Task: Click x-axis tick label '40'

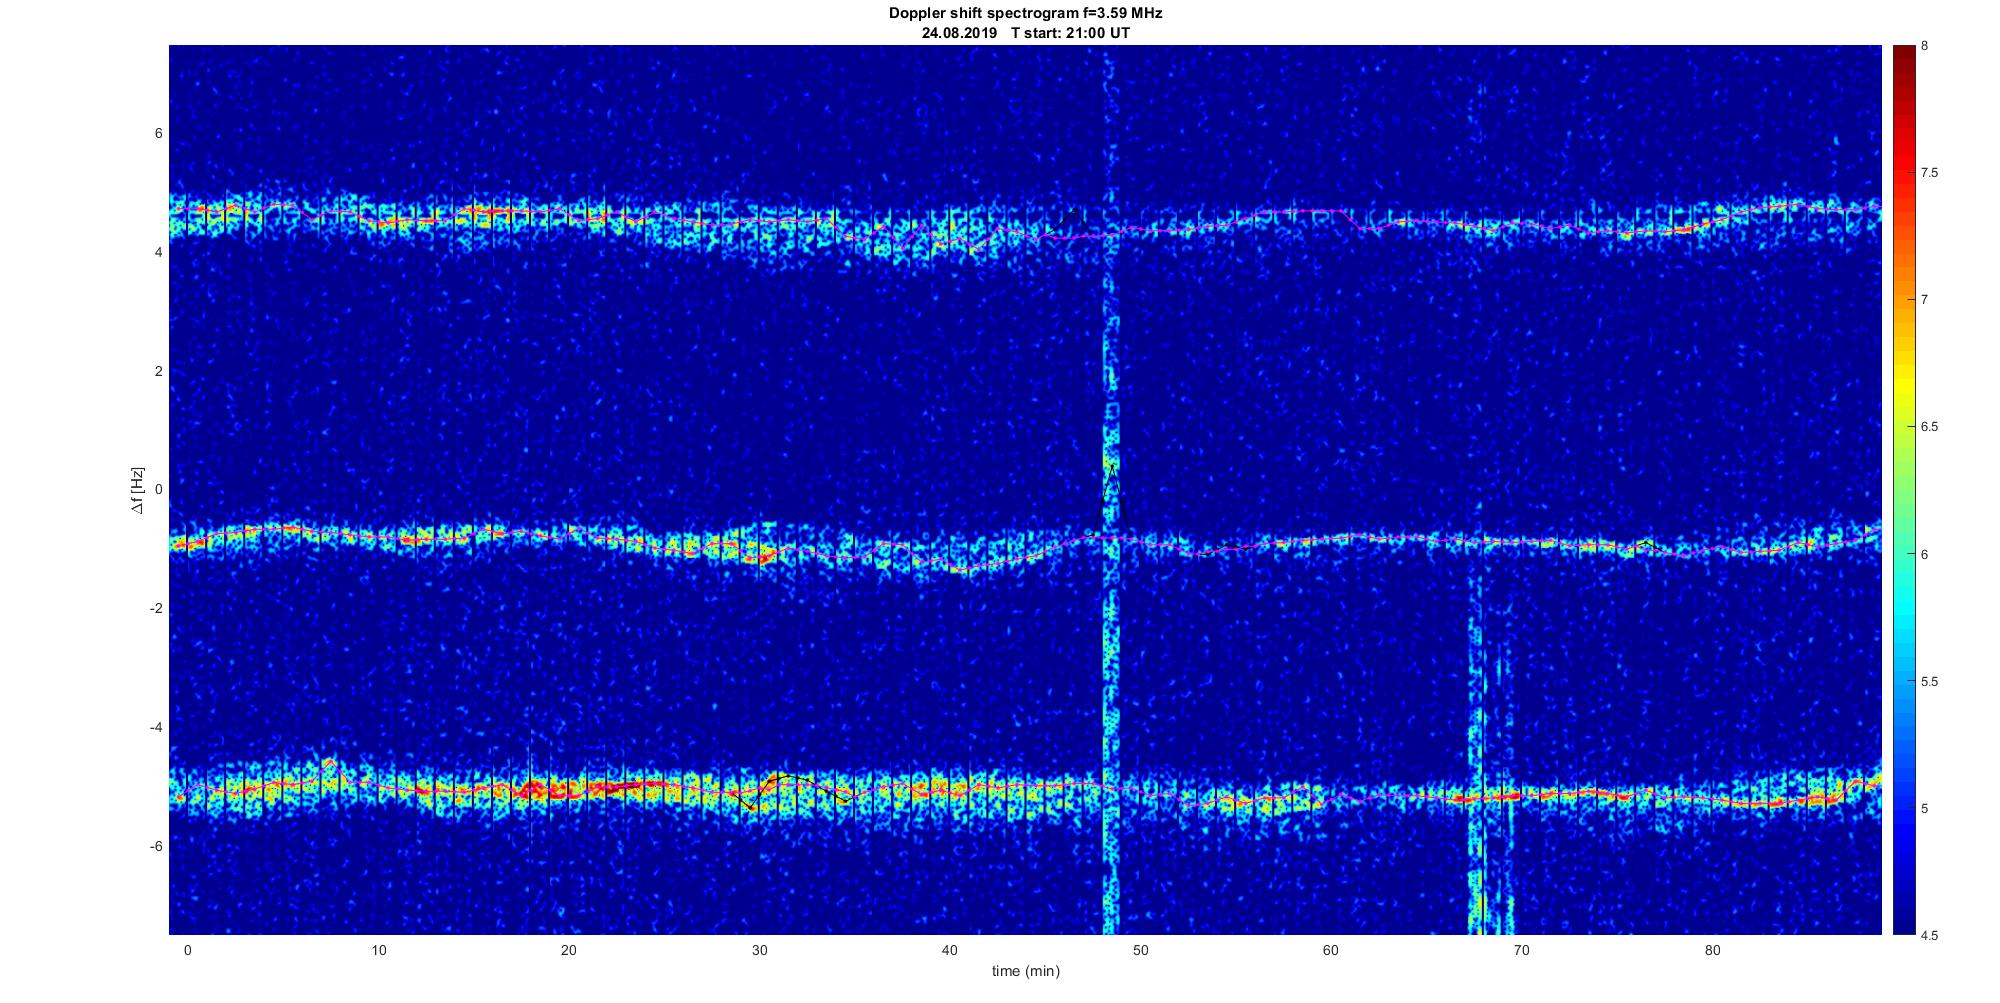Action: click(x=950, y=950)
